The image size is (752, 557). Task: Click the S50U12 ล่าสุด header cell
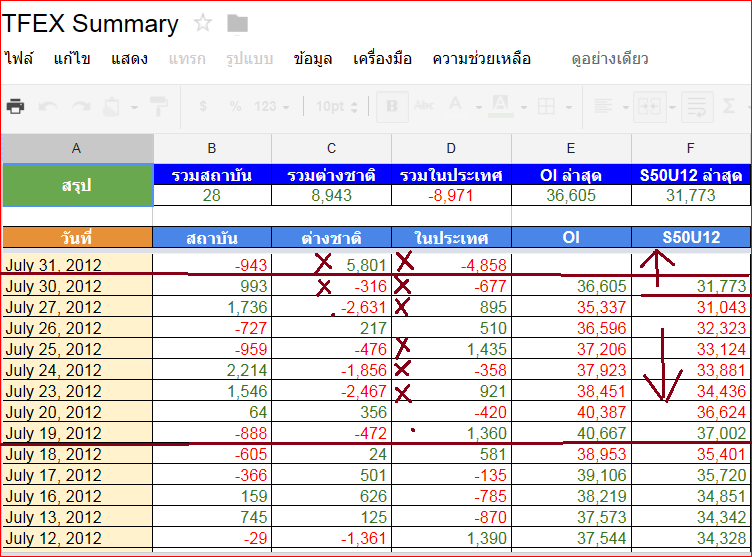[691, 175]
